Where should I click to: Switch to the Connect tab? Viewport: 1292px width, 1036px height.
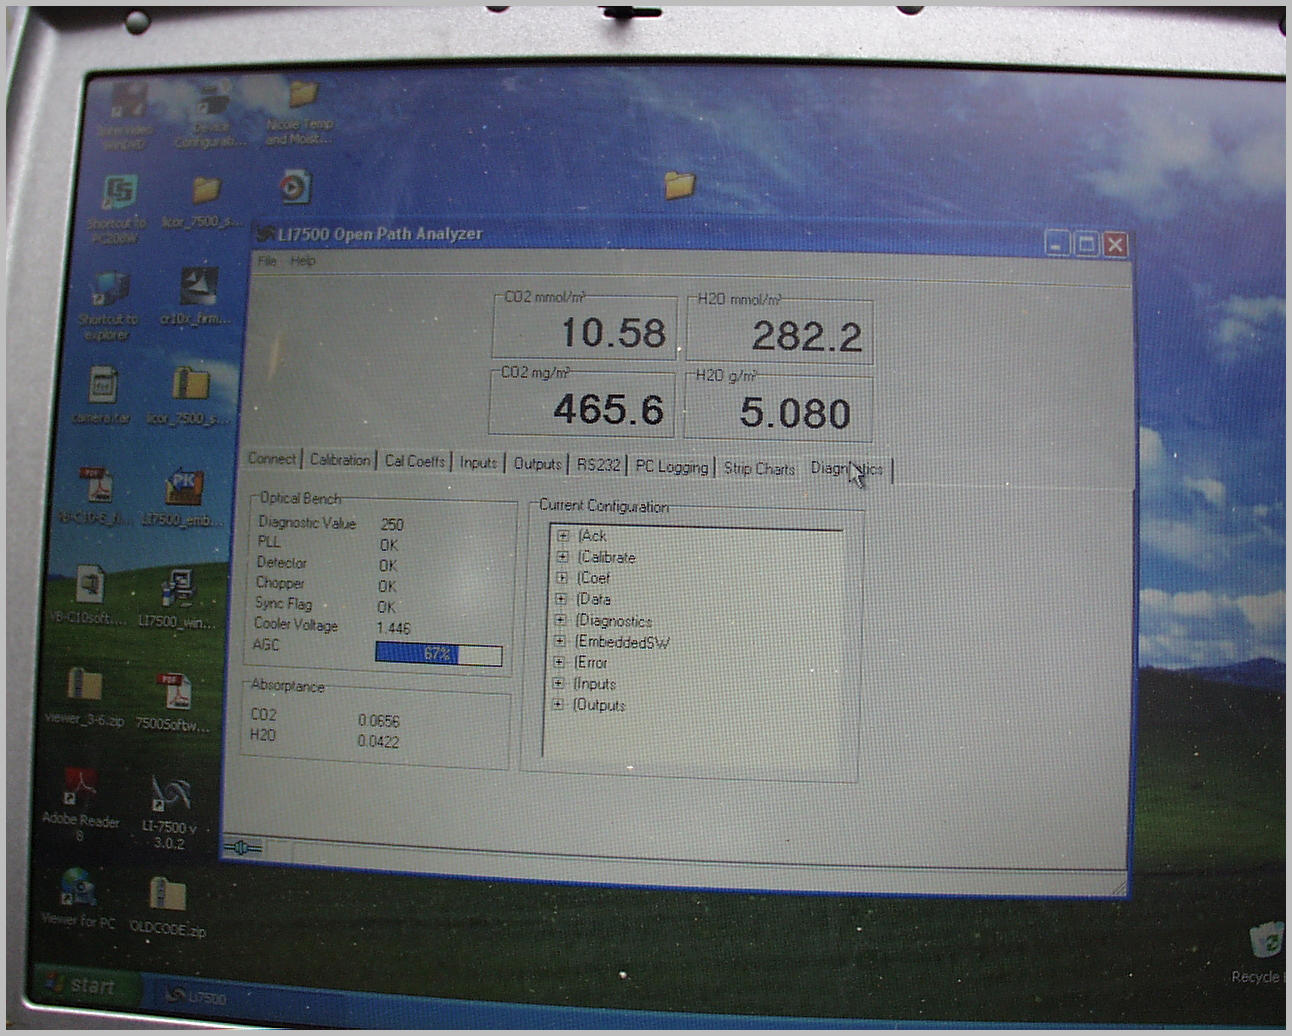272,459
